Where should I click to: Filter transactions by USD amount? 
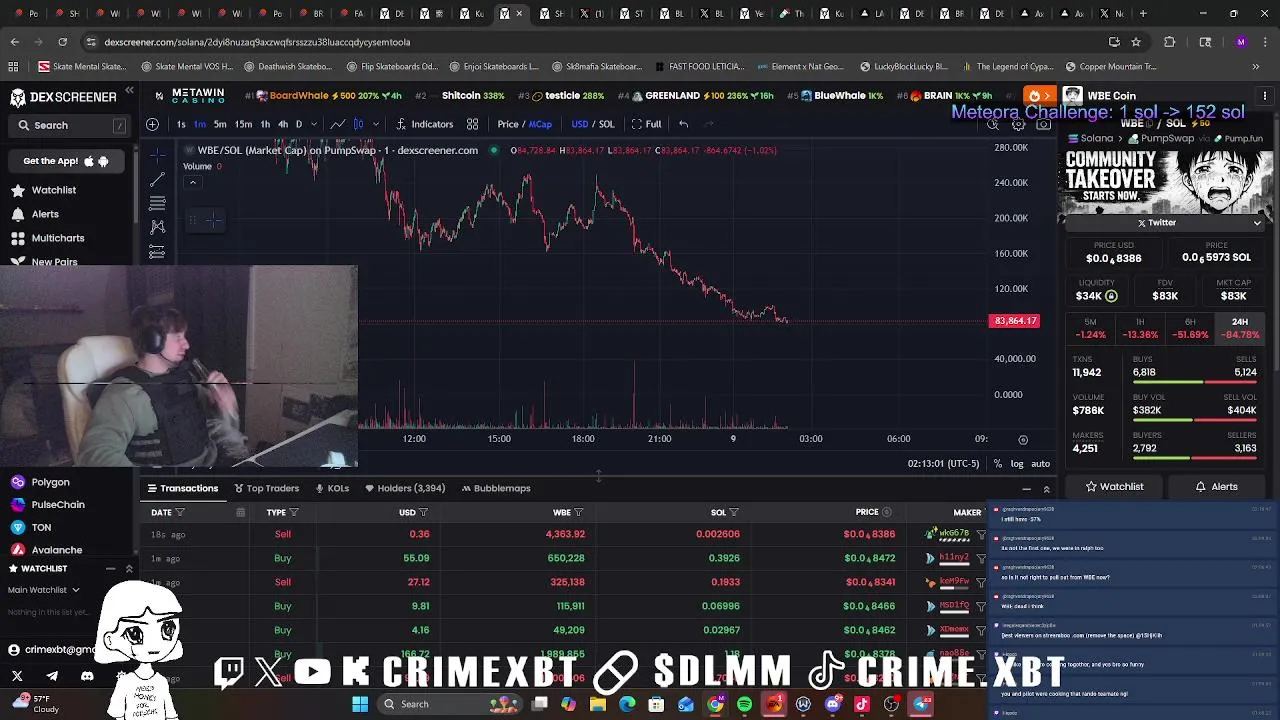[423, 512]
